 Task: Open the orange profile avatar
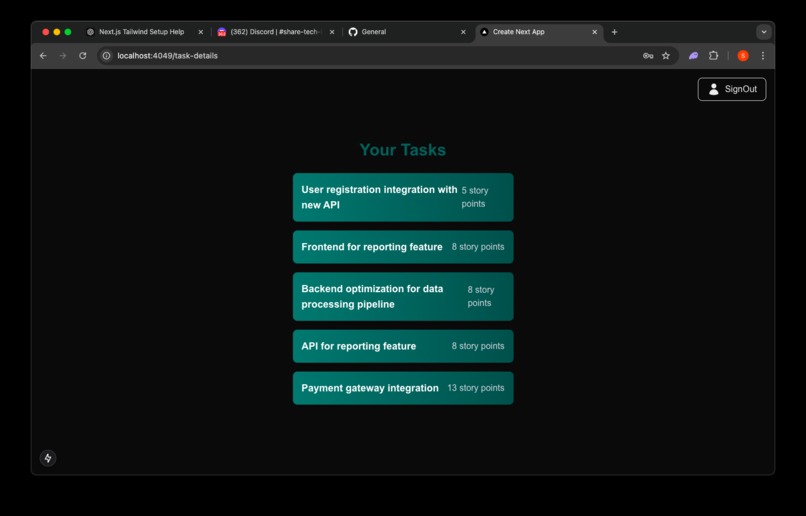coord(743,56)
